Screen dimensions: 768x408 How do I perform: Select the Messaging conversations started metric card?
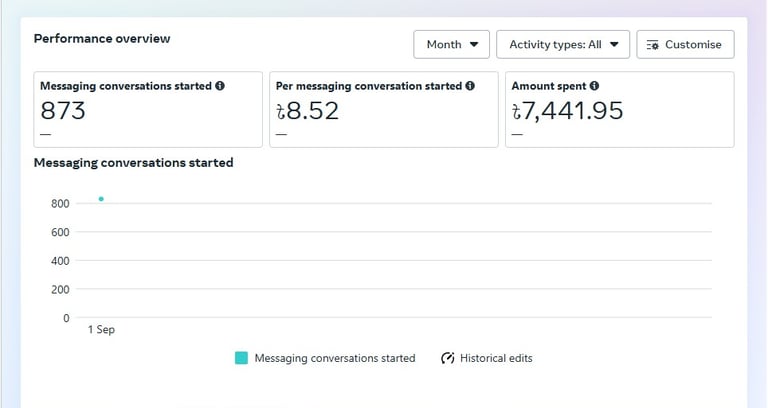click(148, 109)
